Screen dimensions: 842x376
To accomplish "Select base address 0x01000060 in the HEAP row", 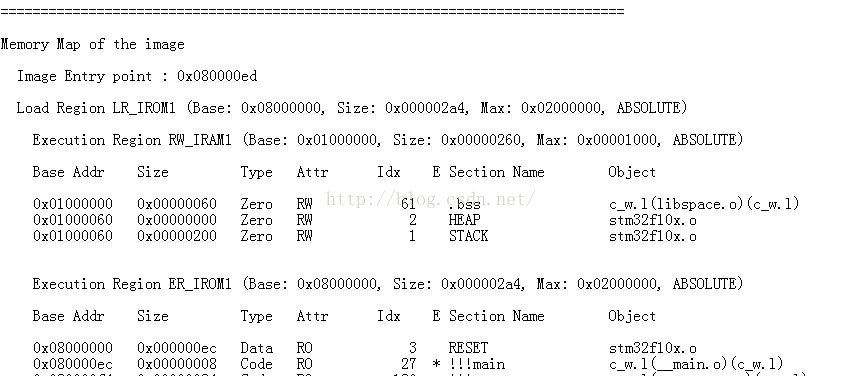I will 73,220.
